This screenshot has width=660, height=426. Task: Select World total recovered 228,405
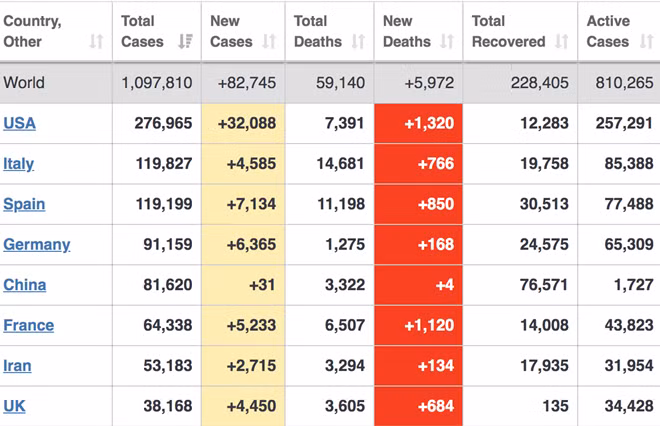[x=540, y=83]
